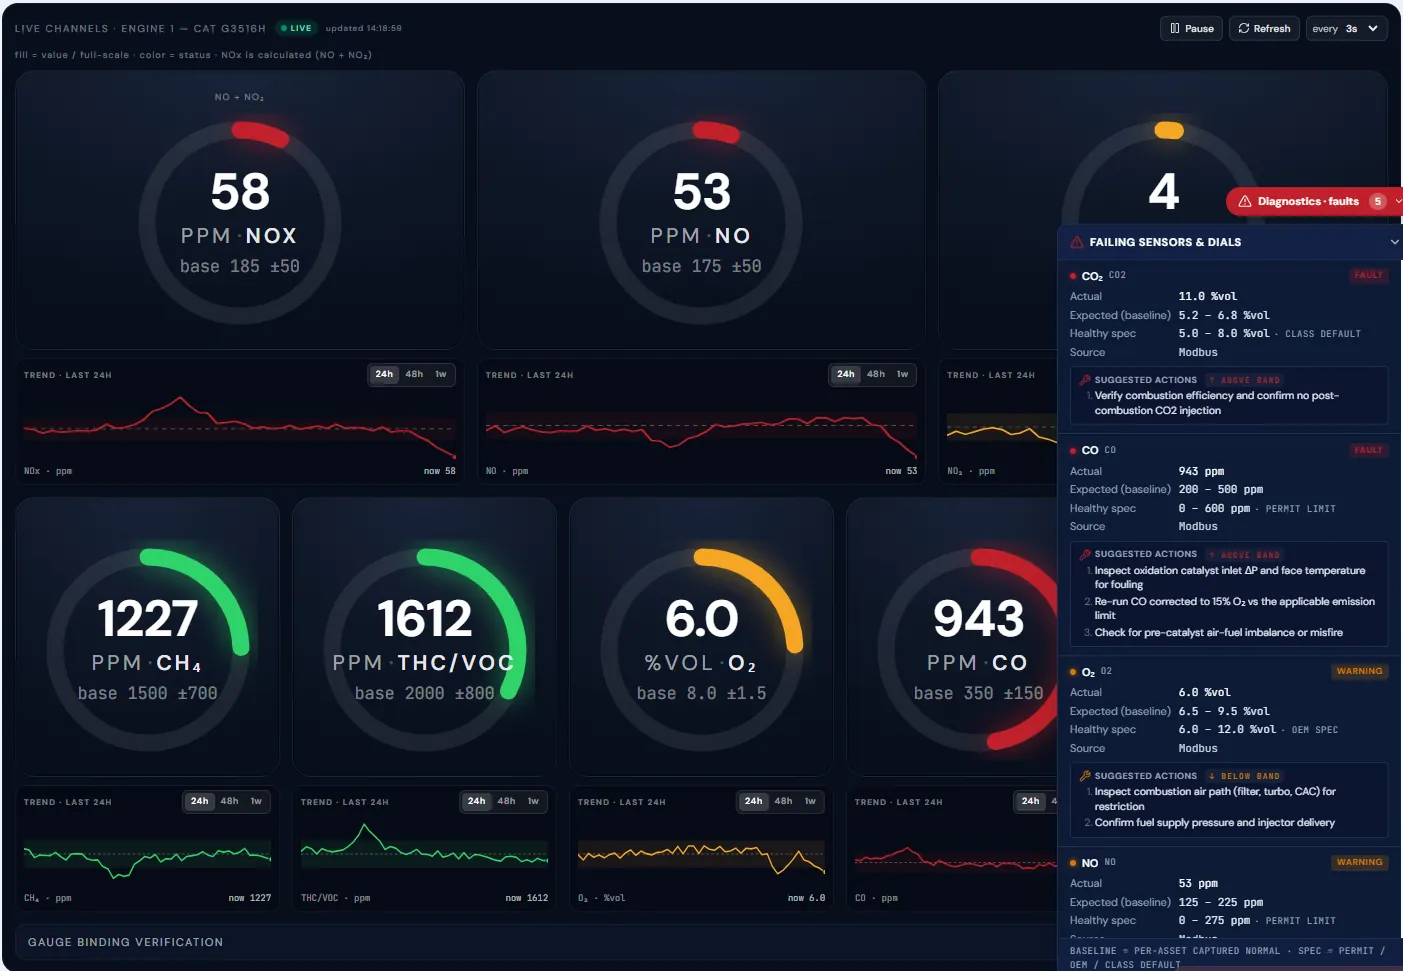Viewport: 1403px width, 971px height.
Task: Click the CO2 FAULT badge
Action: (x=1368, y=275)
